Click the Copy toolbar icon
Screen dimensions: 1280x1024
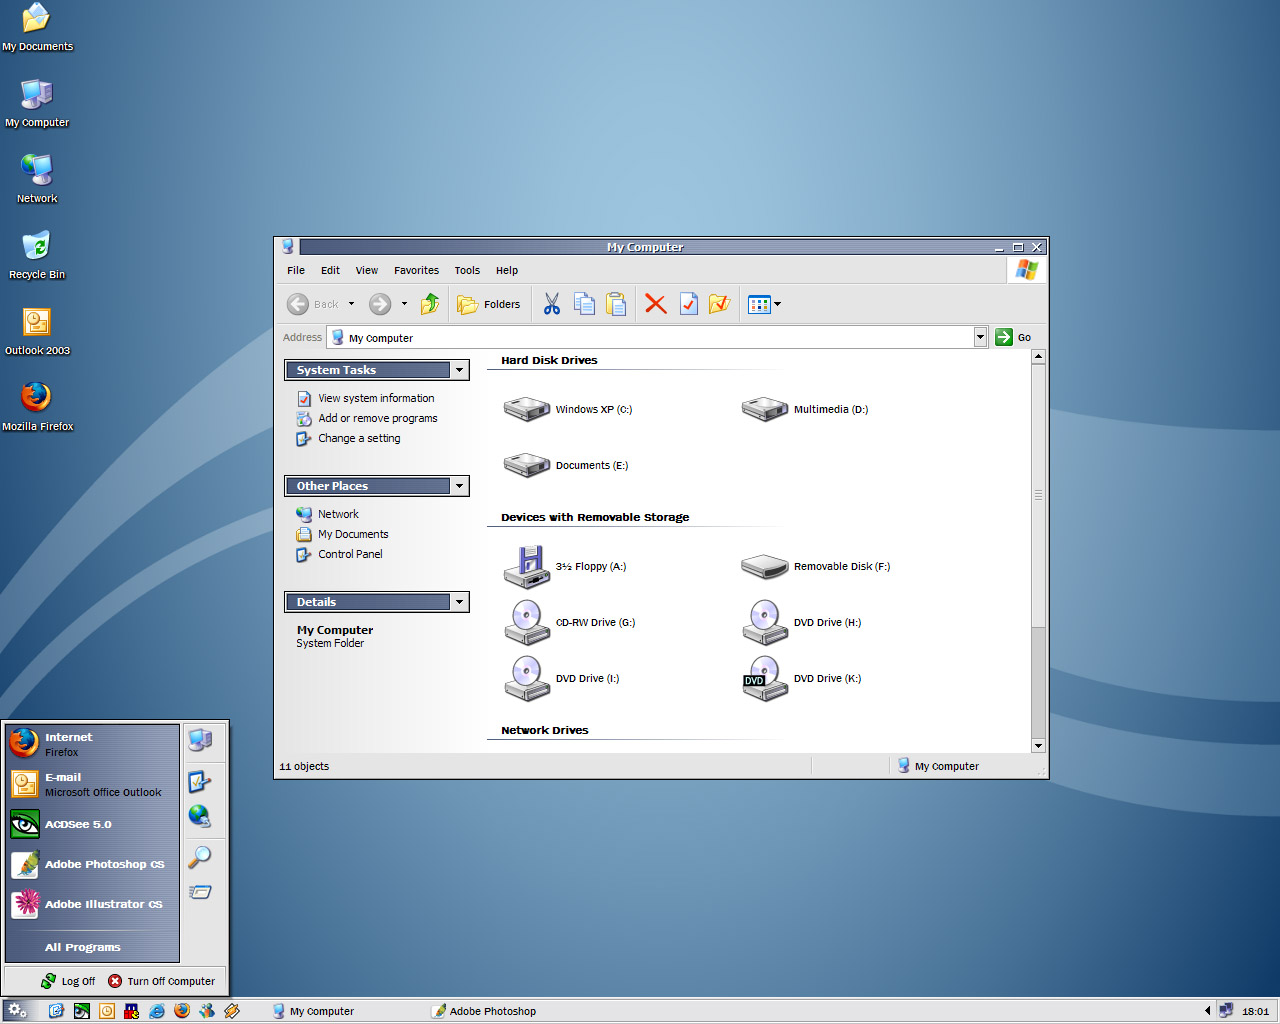click(584, 304)
